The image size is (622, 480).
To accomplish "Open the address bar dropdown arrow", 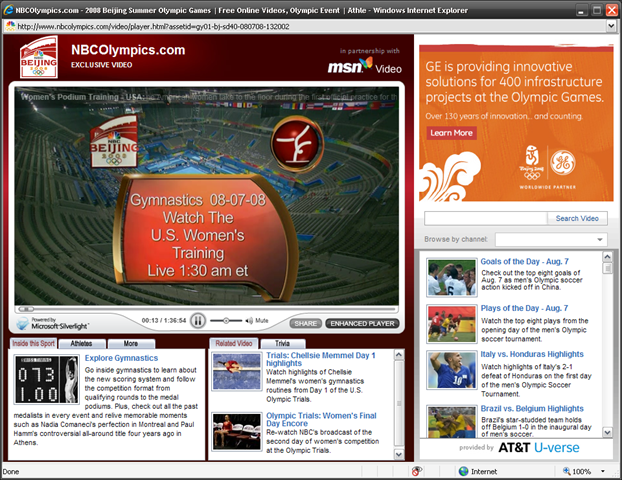I will (611, 26).
